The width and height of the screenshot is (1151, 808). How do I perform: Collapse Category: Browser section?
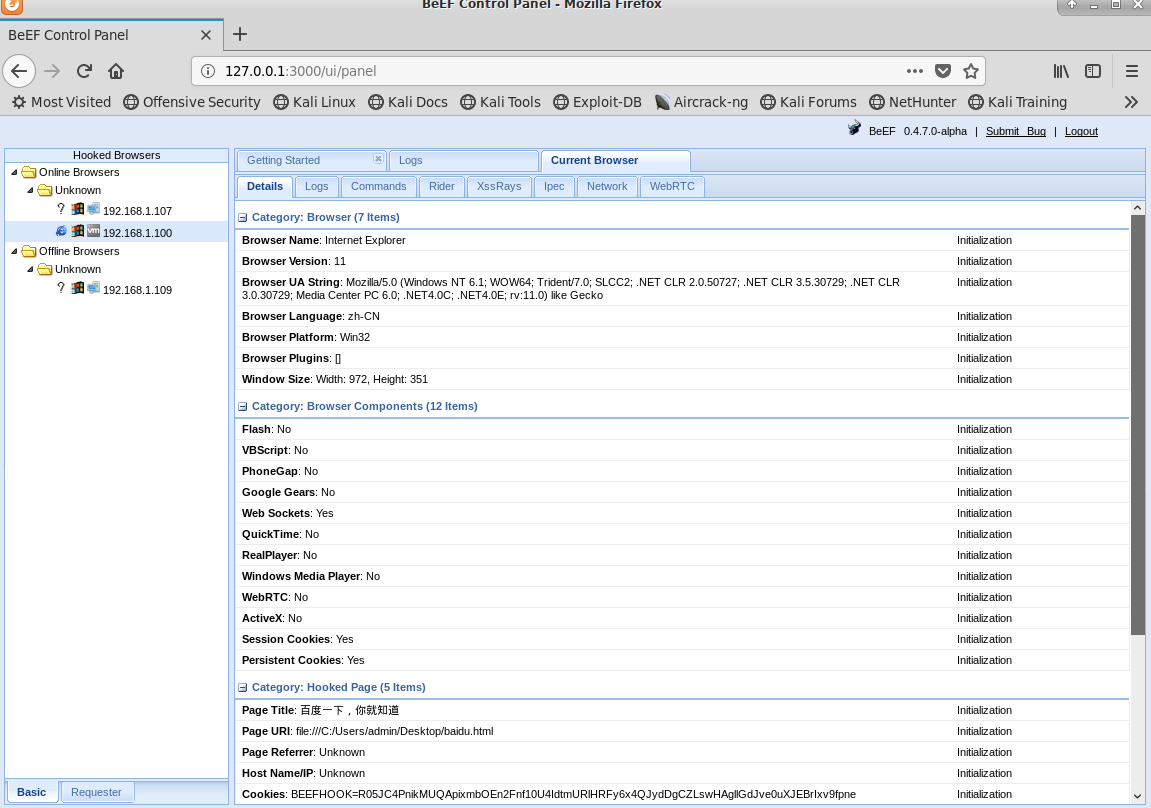click(242, 218)
